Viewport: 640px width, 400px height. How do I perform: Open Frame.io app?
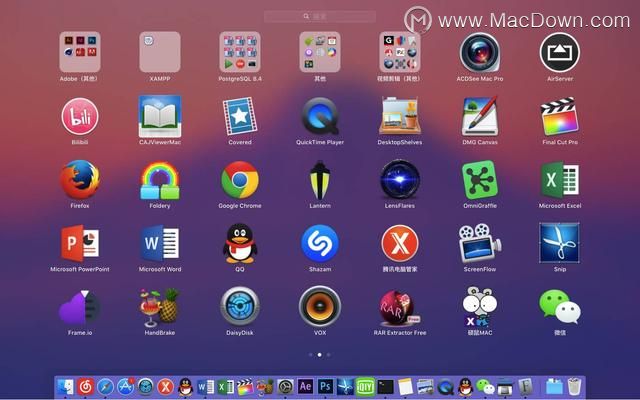[80, 307]
